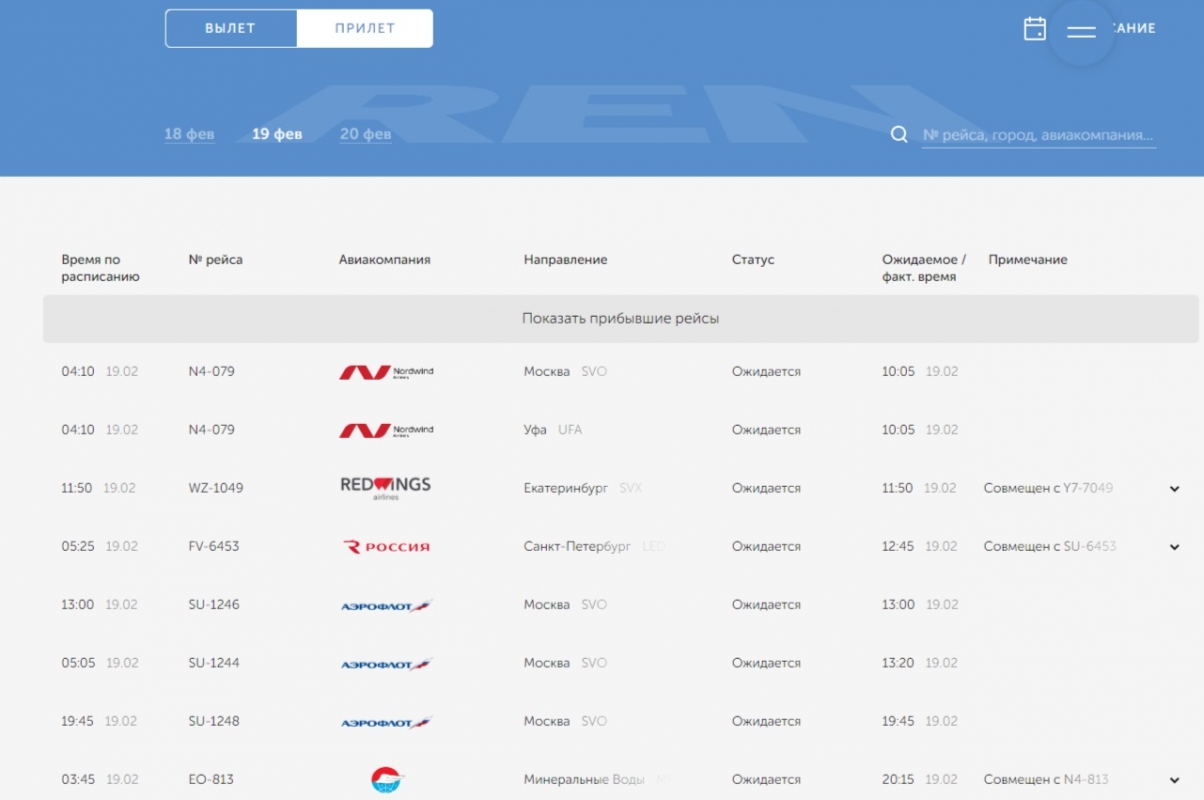Image resolution: width=1204 pixels, height=800 pixels.
Task: Click flight number SU-1244
Action: (214, 663)
